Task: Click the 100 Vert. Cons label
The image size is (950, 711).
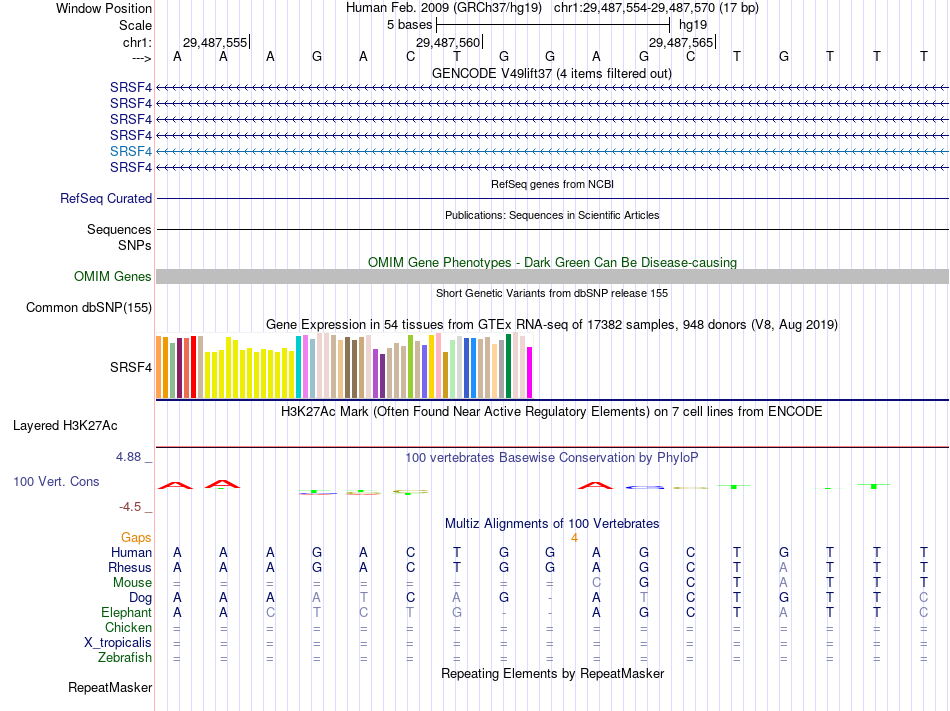Action: (56, 481)
